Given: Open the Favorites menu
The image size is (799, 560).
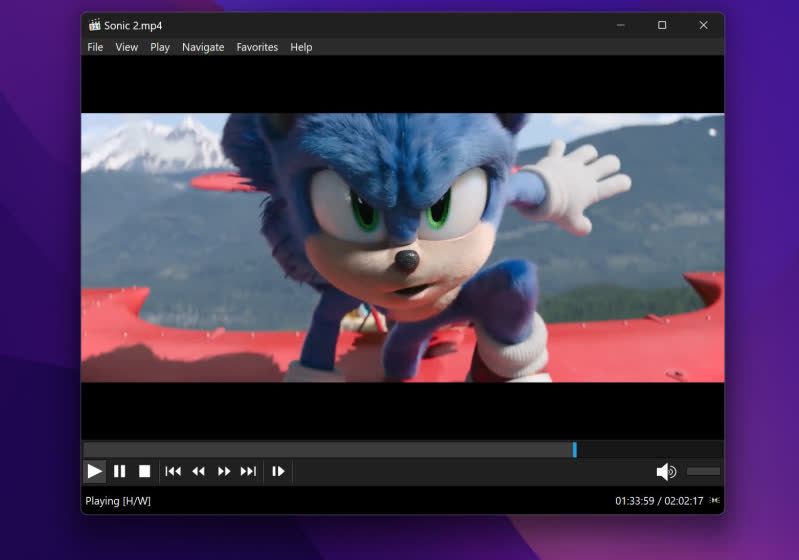Looking at the screenshot, I should point(257,47).
